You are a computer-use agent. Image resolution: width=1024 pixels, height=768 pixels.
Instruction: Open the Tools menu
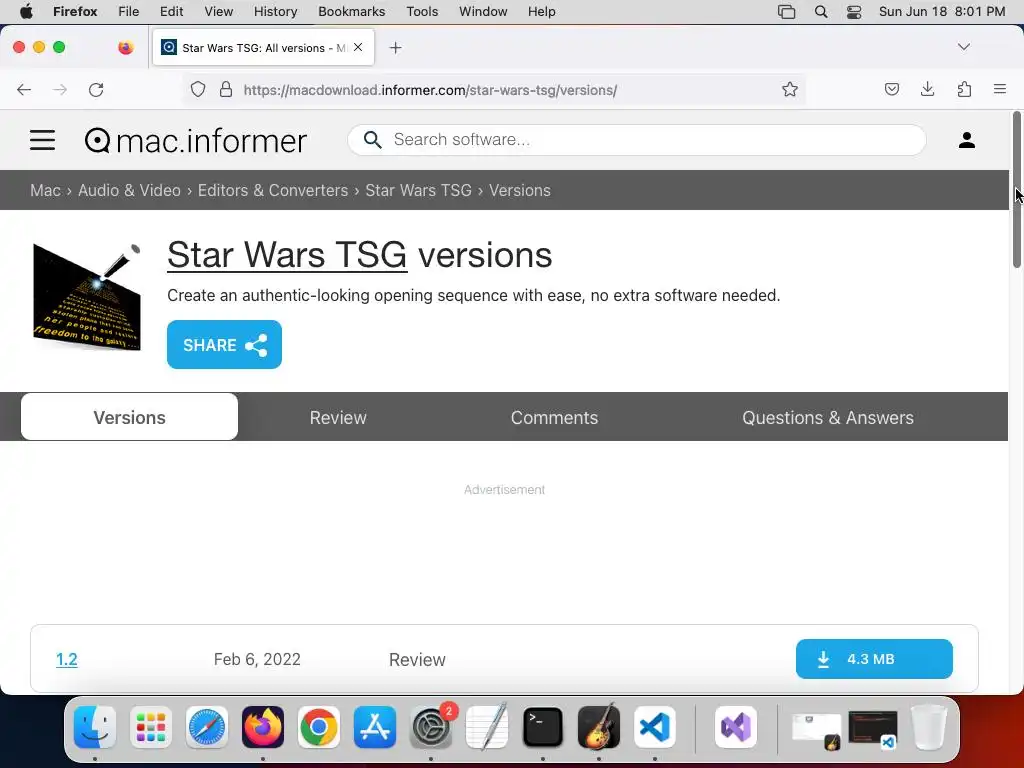pos(422,11)
